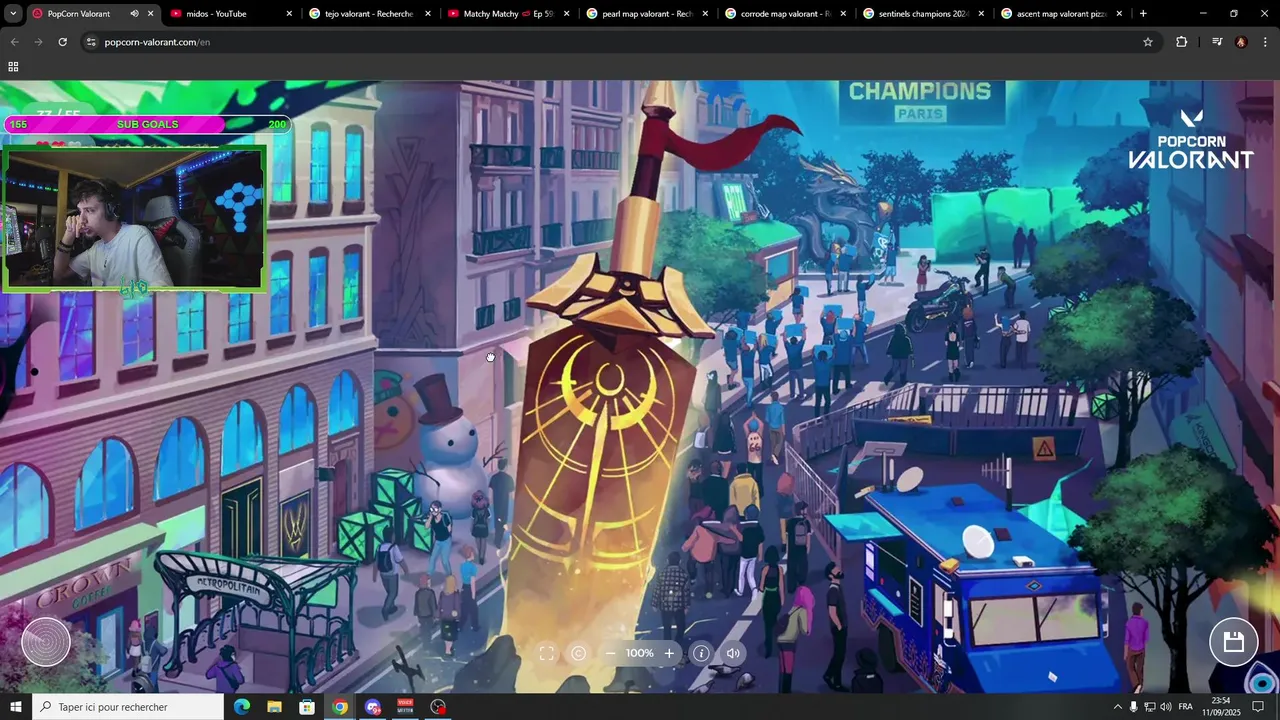1280x720 pixels.
Task: Click the copyright credits icon
Action: pyautogui.click(x=578, y=653)
